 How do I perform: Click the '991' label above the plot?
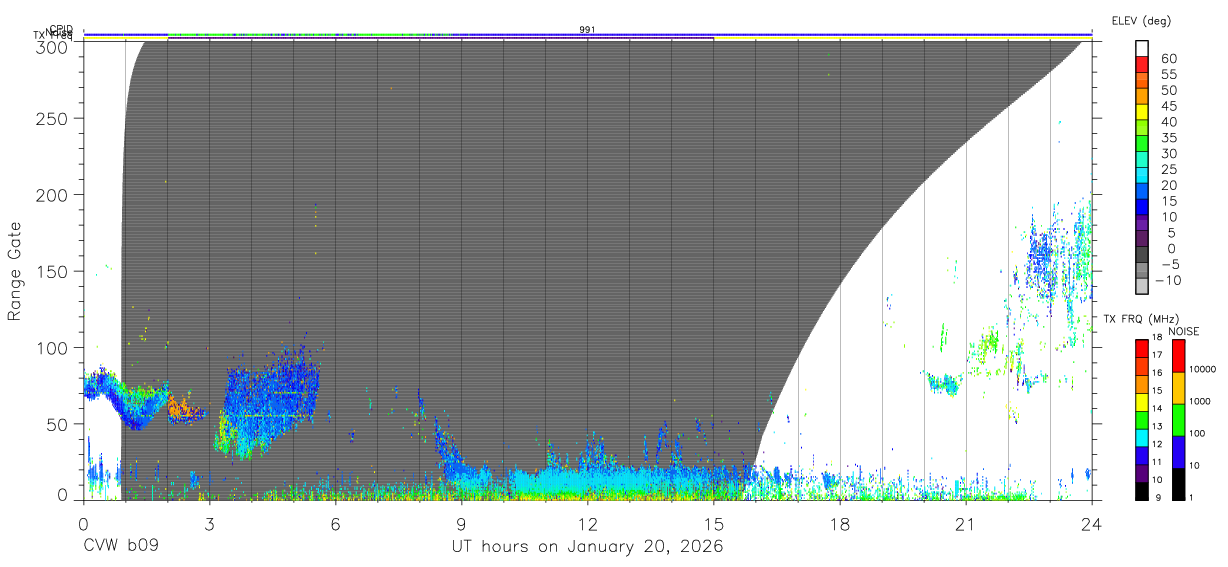[588, 30]
